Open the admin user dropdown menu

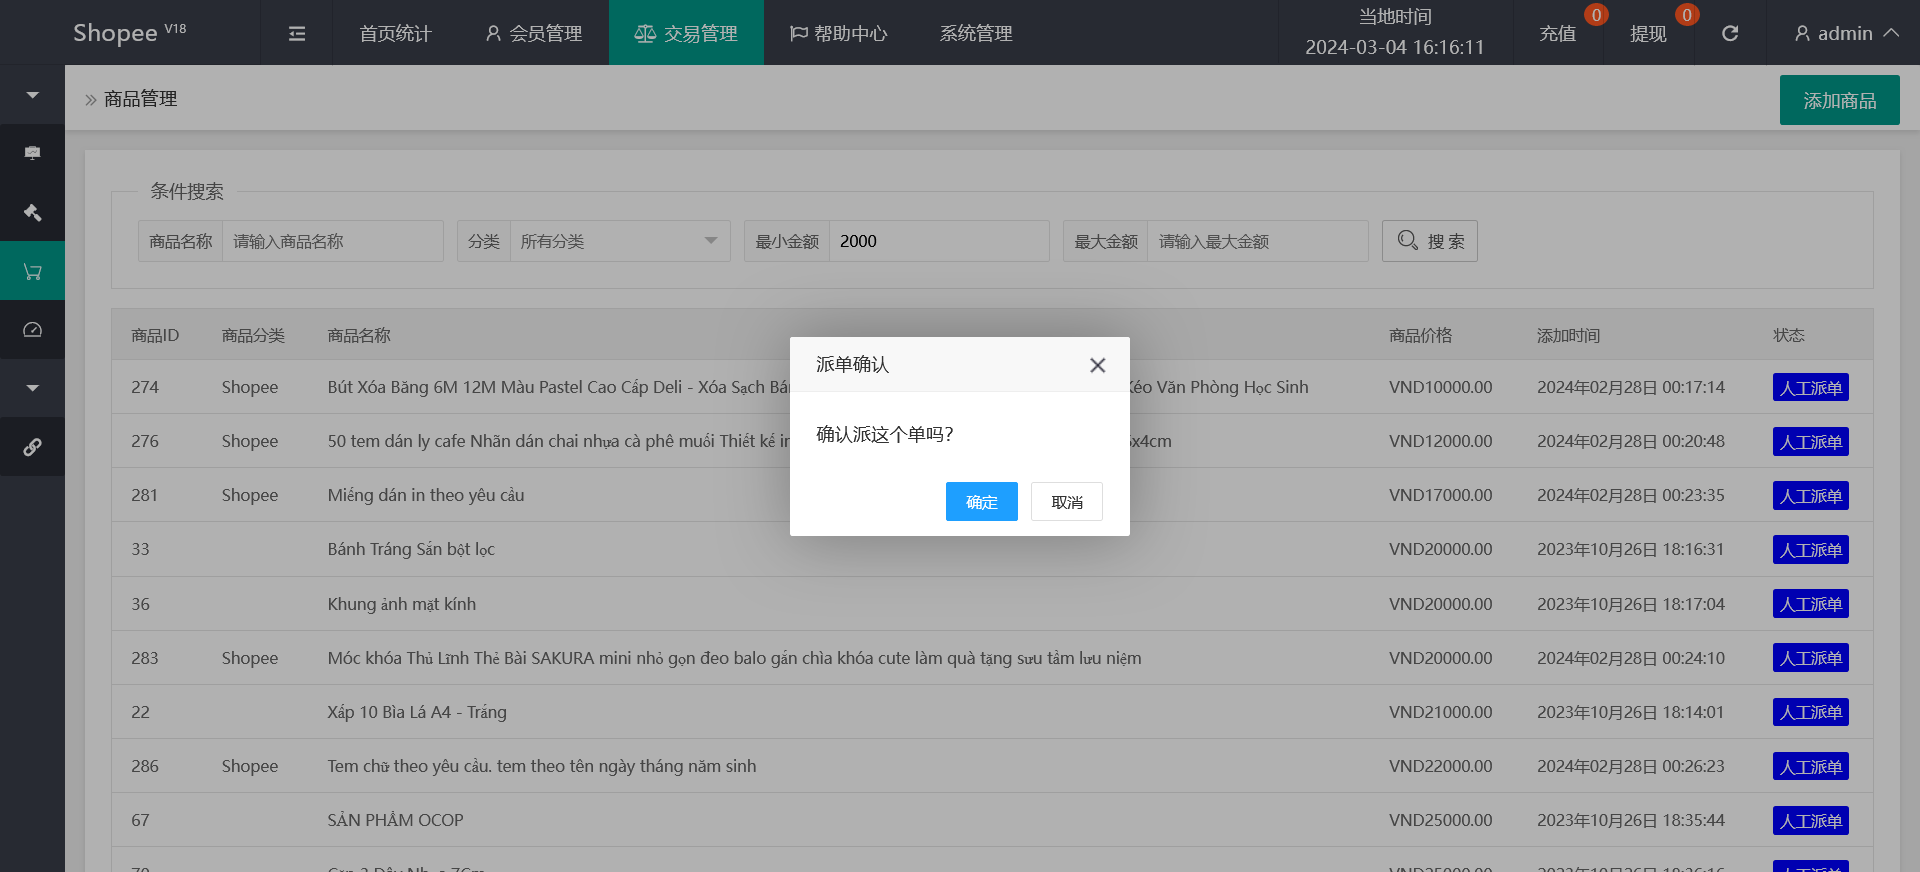click(1846, 34)
